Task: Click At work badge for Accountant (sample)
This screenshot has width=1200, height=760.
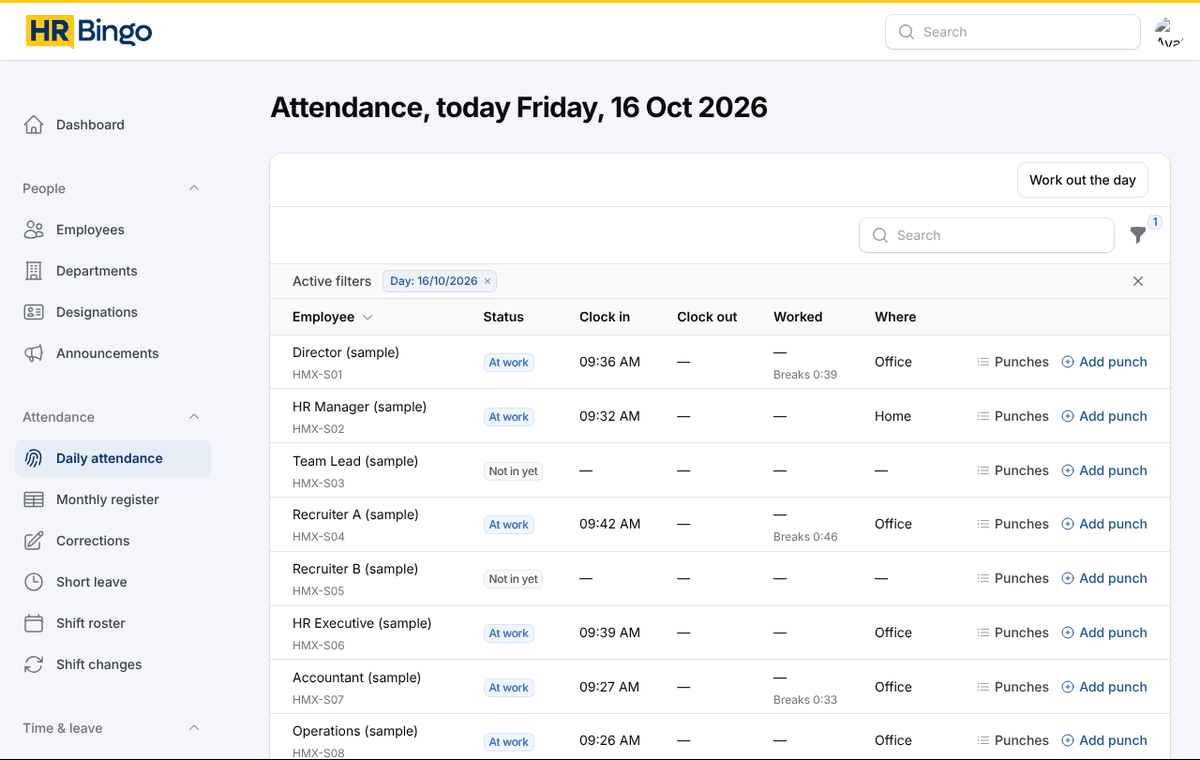Action: click(x=509, y=688)
